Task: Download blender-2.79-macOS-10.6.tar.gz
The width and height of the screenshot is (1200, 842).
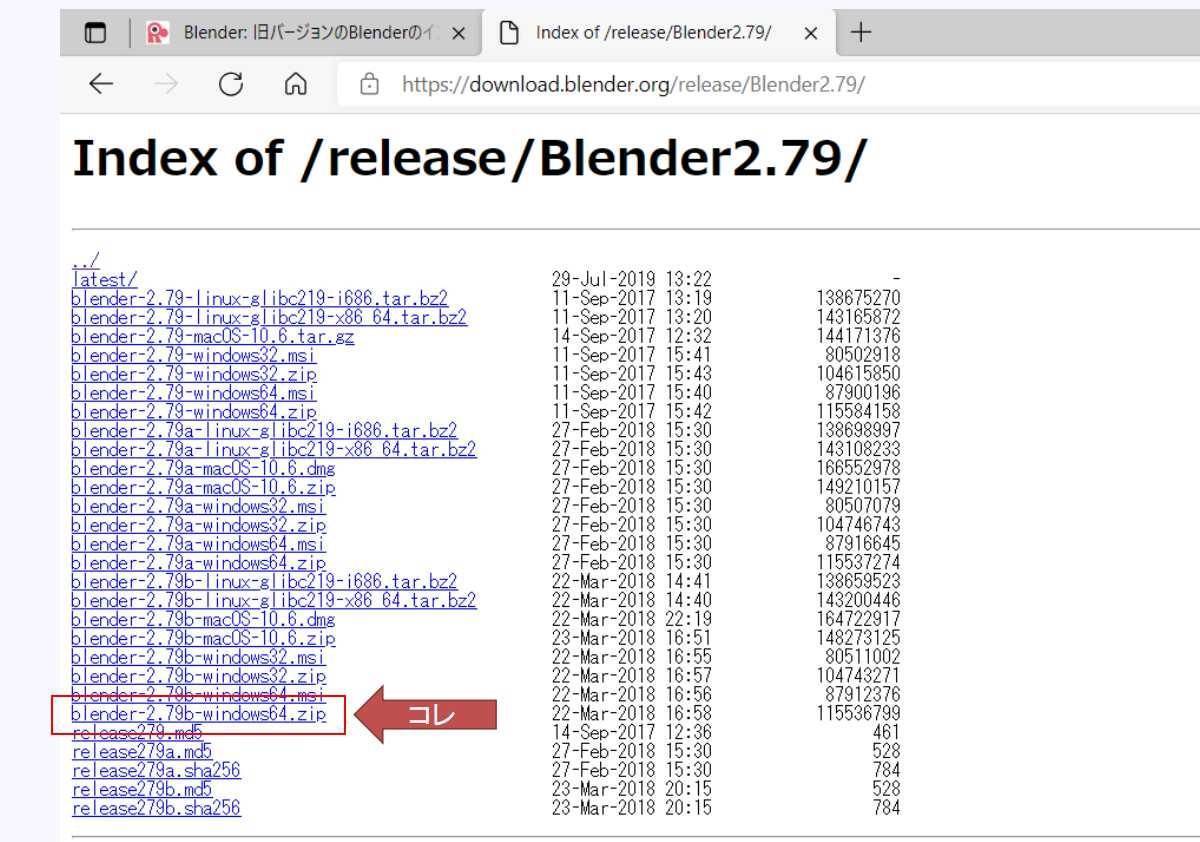Action: pyautogui.click(x=213, y=336)
